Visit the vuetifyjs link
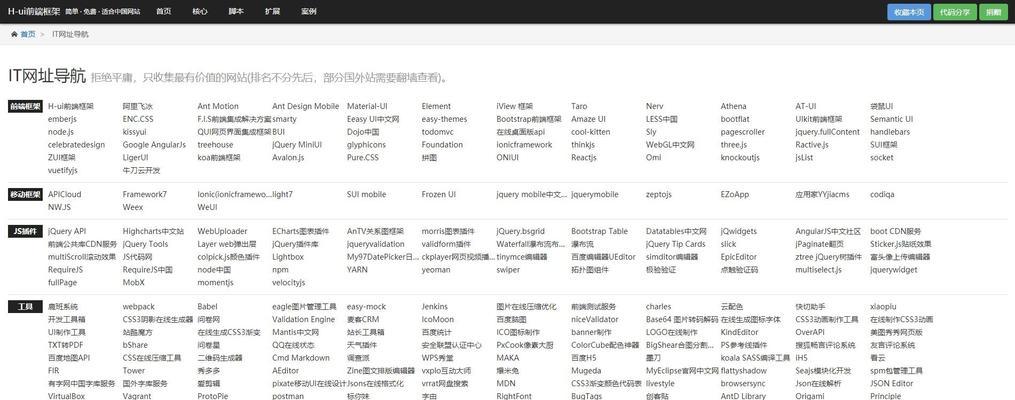 63,170
